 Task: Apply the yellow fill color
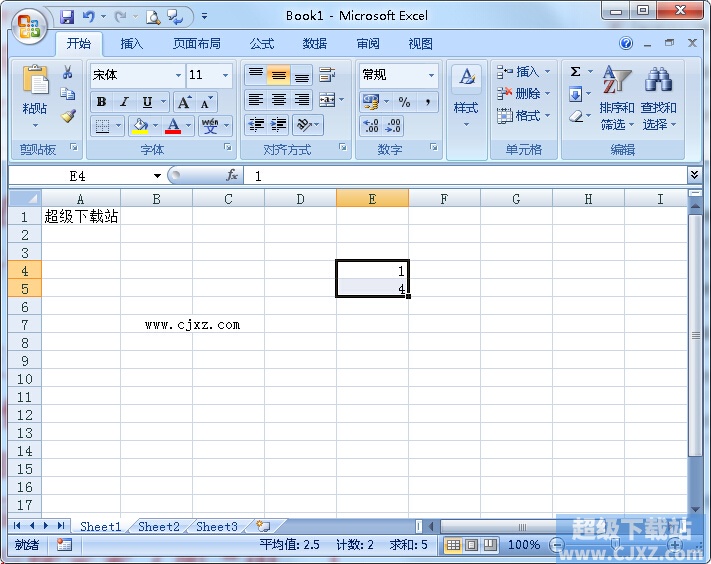point(140,126)
